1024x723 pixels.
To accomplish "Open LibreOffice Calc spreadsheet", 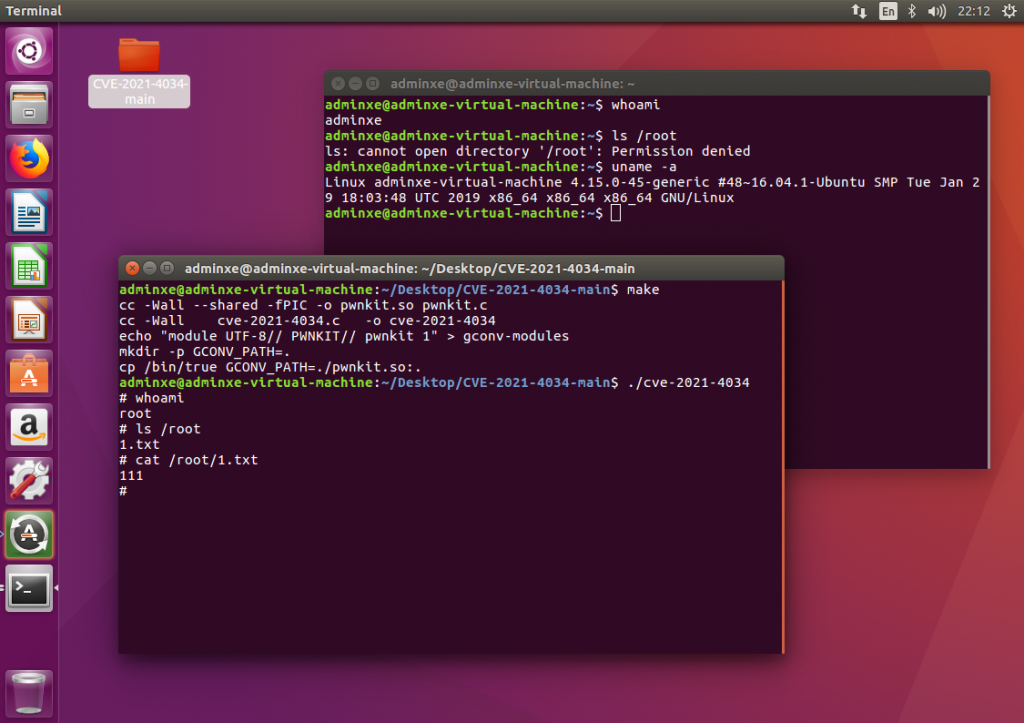I will point(29,266).
